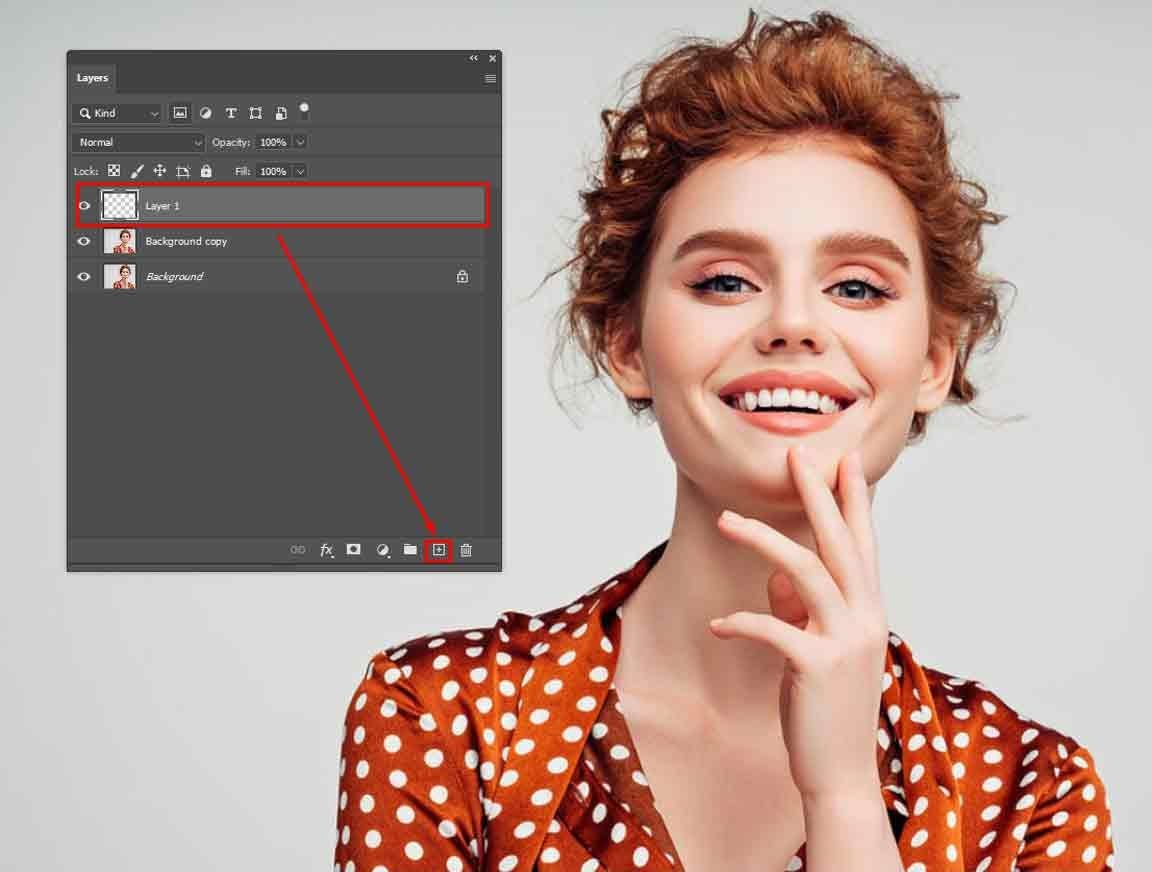The height and width of the screenshot is (872, 1152).
Task: Filter for adjustment layers icon
Action: 206,113
